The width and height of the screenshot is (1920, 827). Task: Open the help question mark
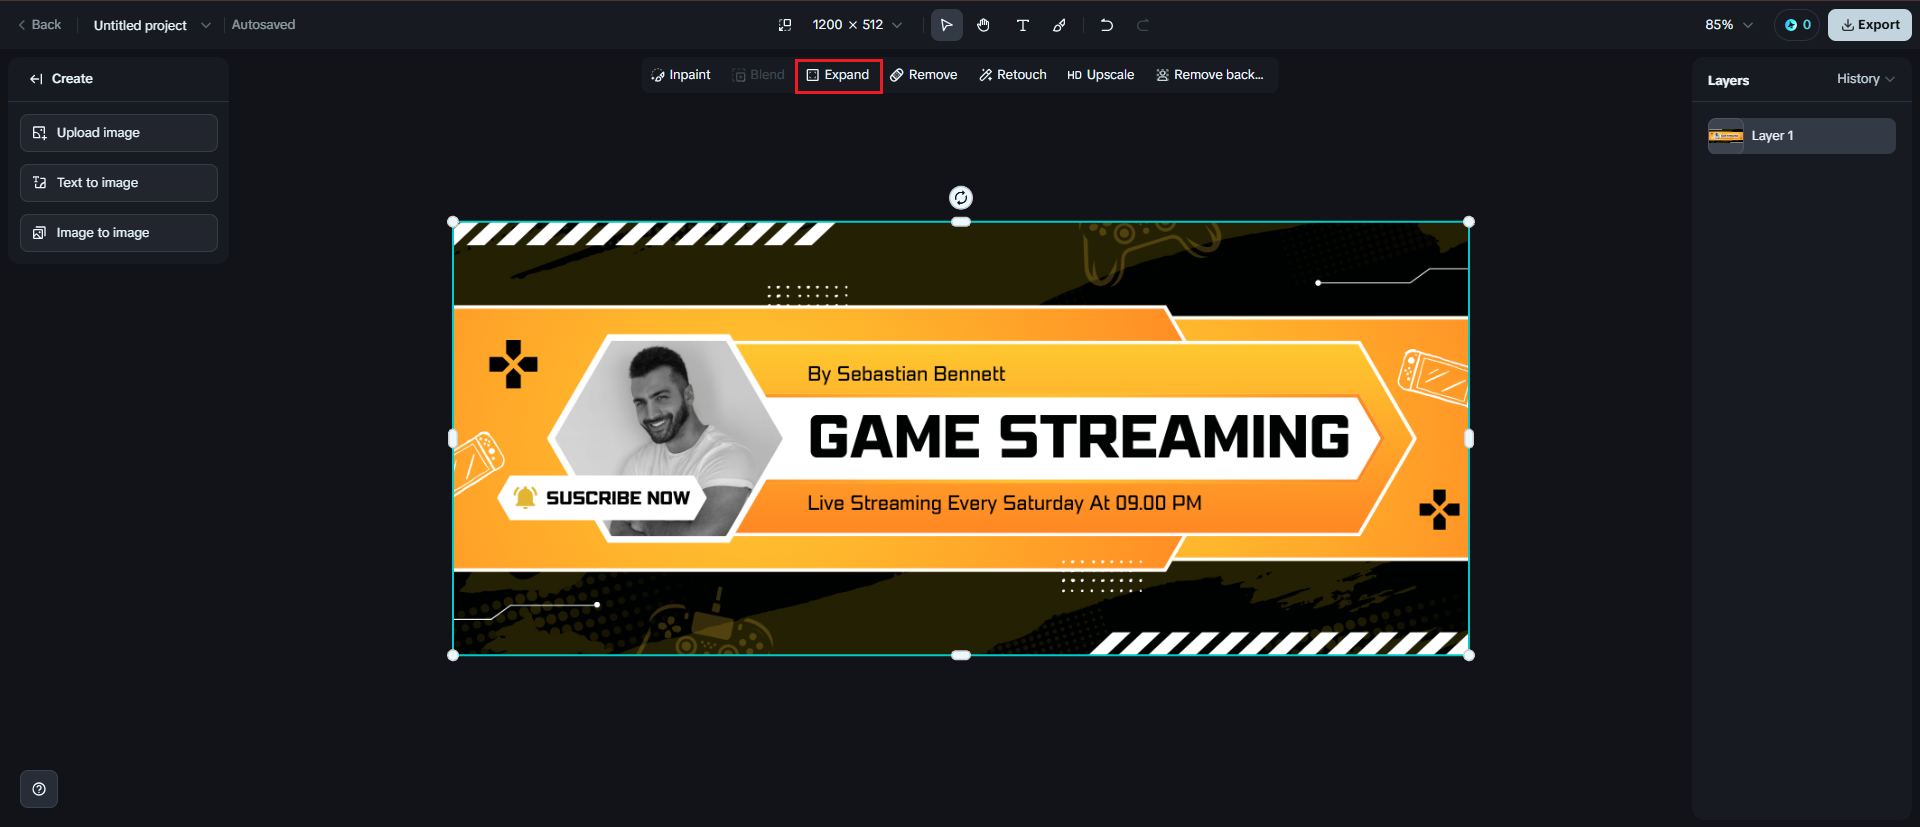click(x=39, y=789)
